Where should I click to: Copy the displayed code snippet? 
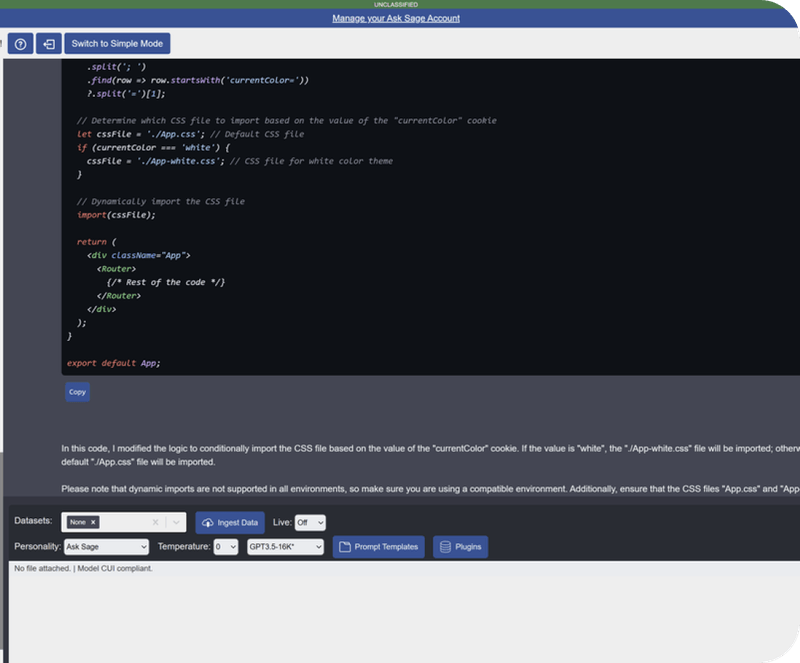76,392
